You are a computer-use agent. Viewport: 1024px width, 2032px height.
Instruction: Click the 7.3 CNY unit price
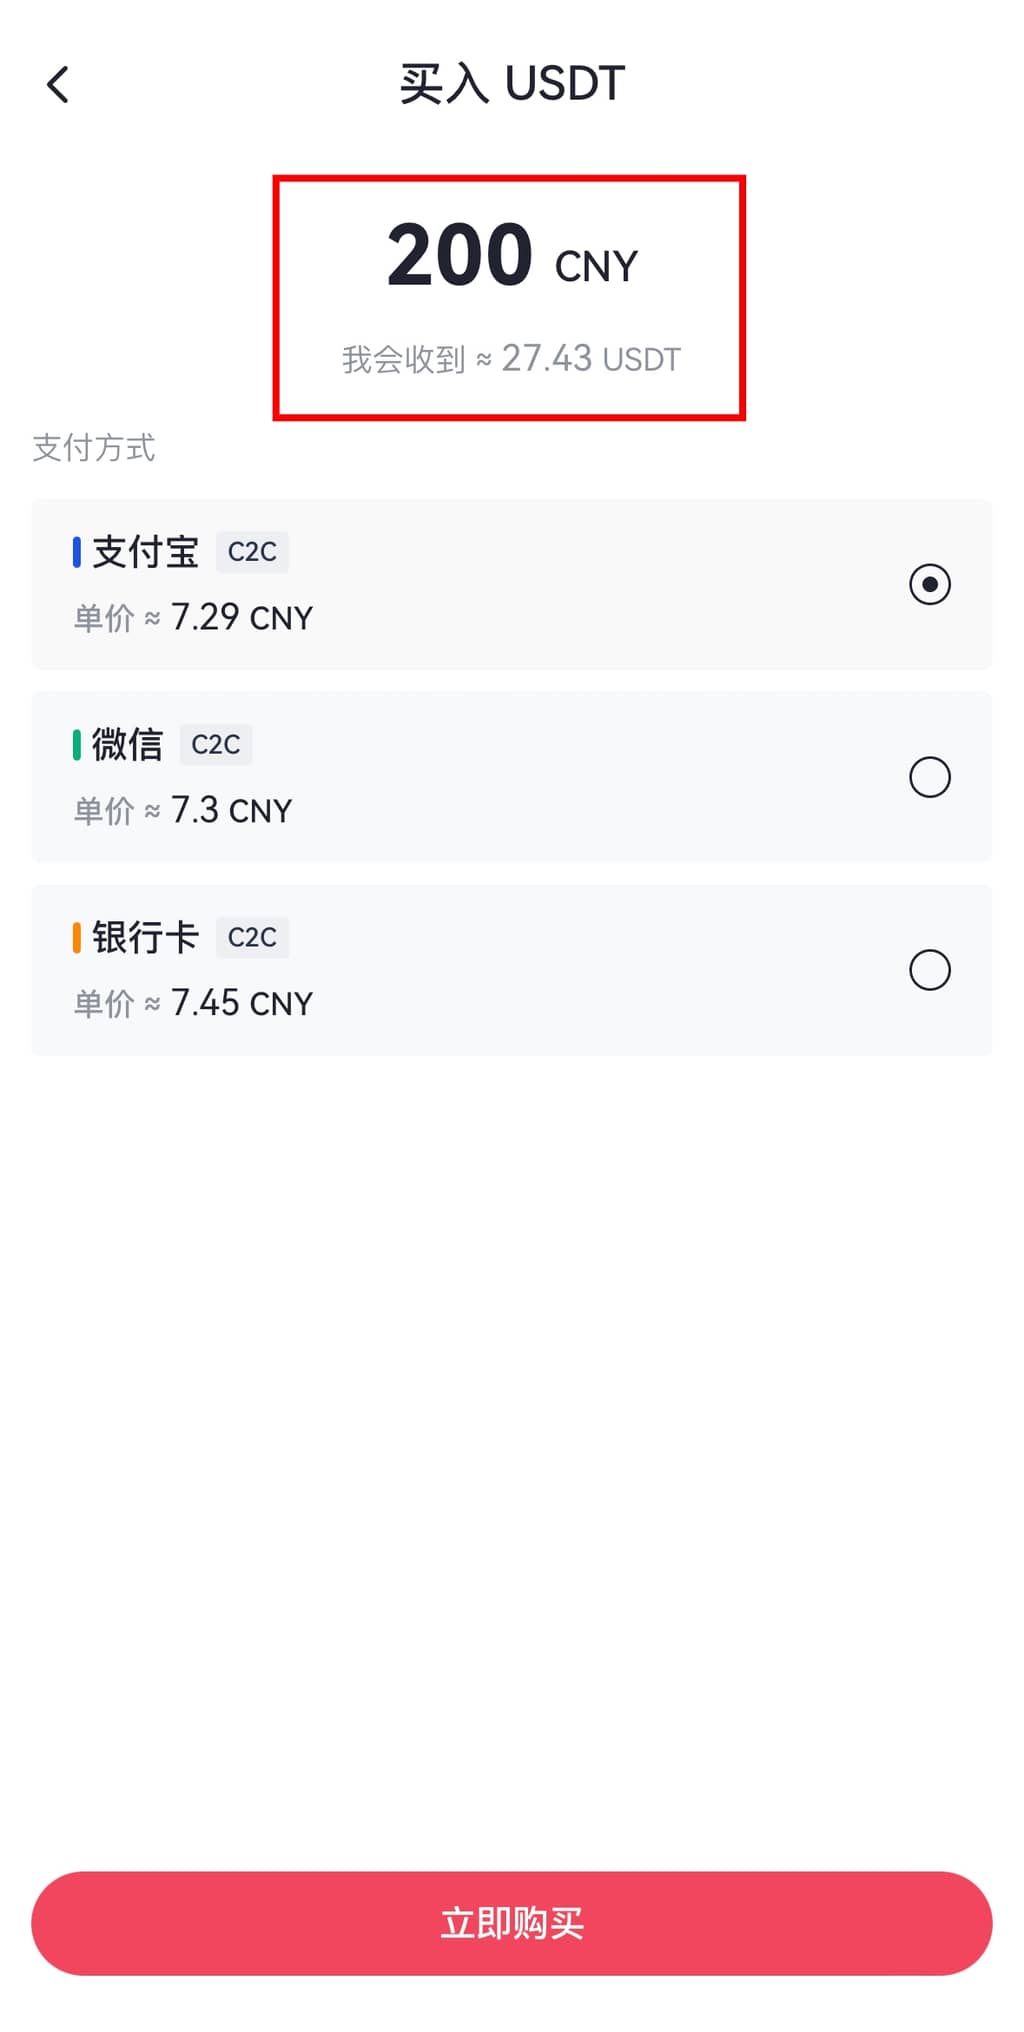click(231, 811)
